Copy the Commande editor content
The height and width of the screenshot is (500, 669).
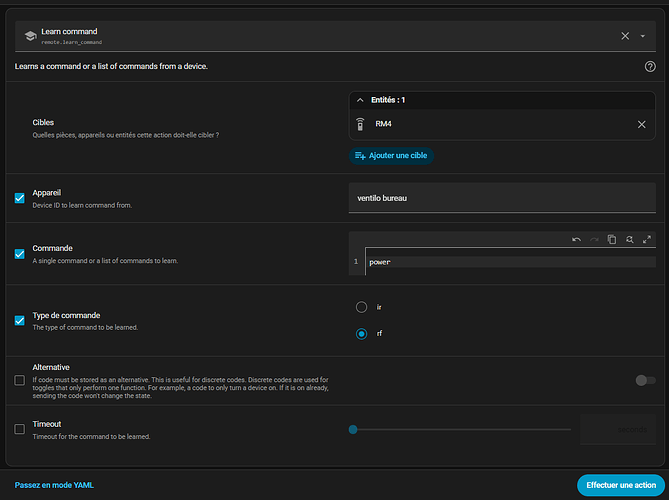click(x=611, y=239)
